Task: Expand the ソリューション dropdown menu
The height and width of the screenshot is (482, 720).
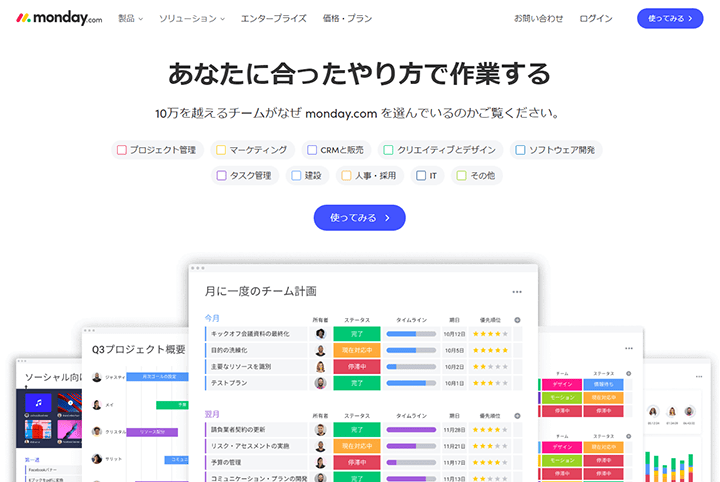Action: click(x=192, y=18)
